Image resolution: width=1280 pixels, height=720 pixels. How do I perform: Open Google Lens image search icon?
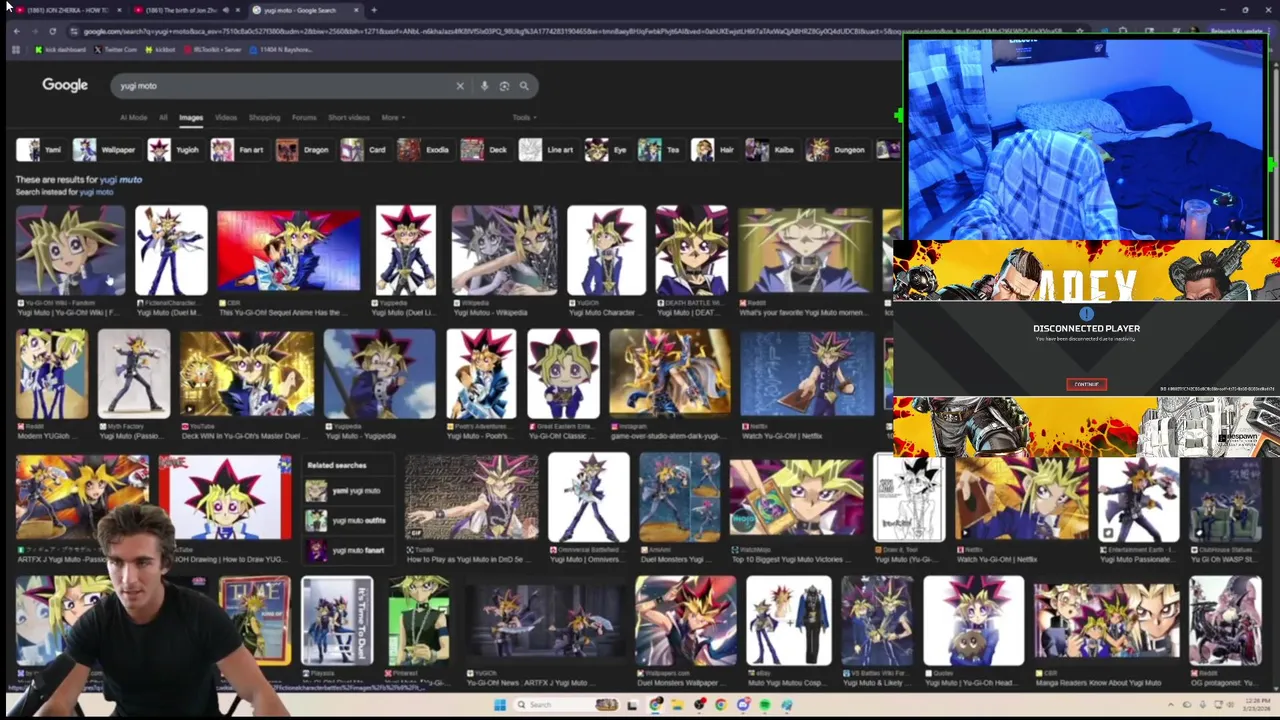tap(504, 86)
